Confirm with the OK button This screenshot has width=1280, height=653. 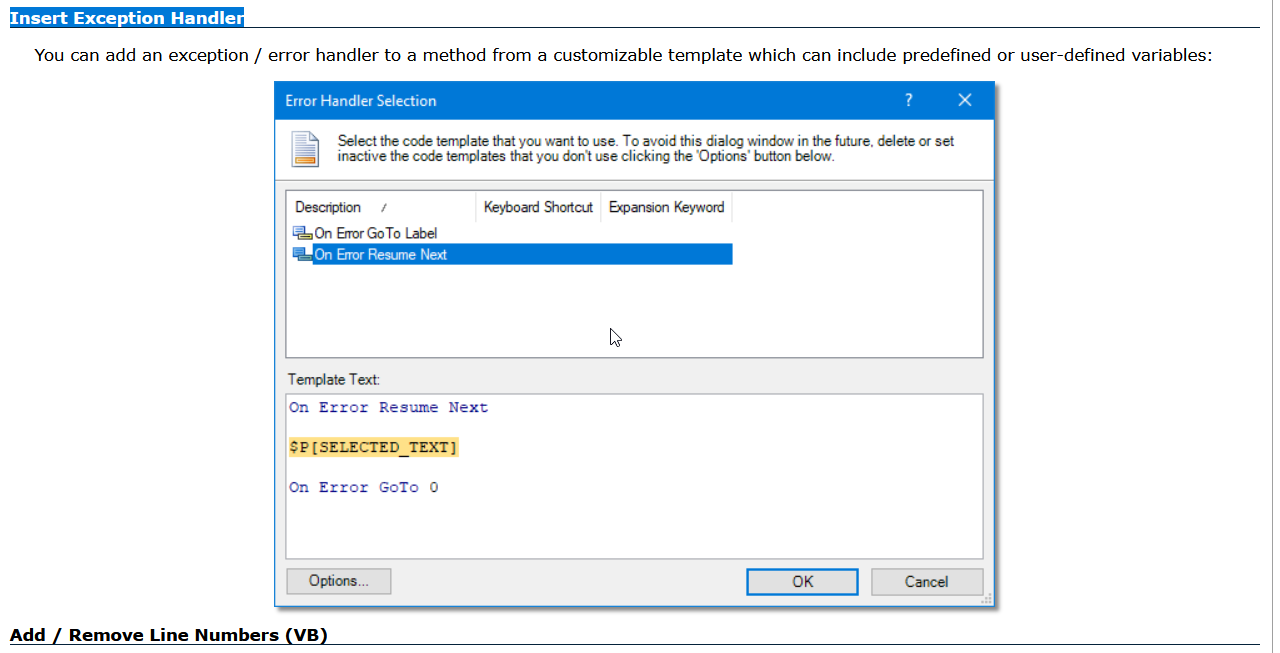[802, 581]
